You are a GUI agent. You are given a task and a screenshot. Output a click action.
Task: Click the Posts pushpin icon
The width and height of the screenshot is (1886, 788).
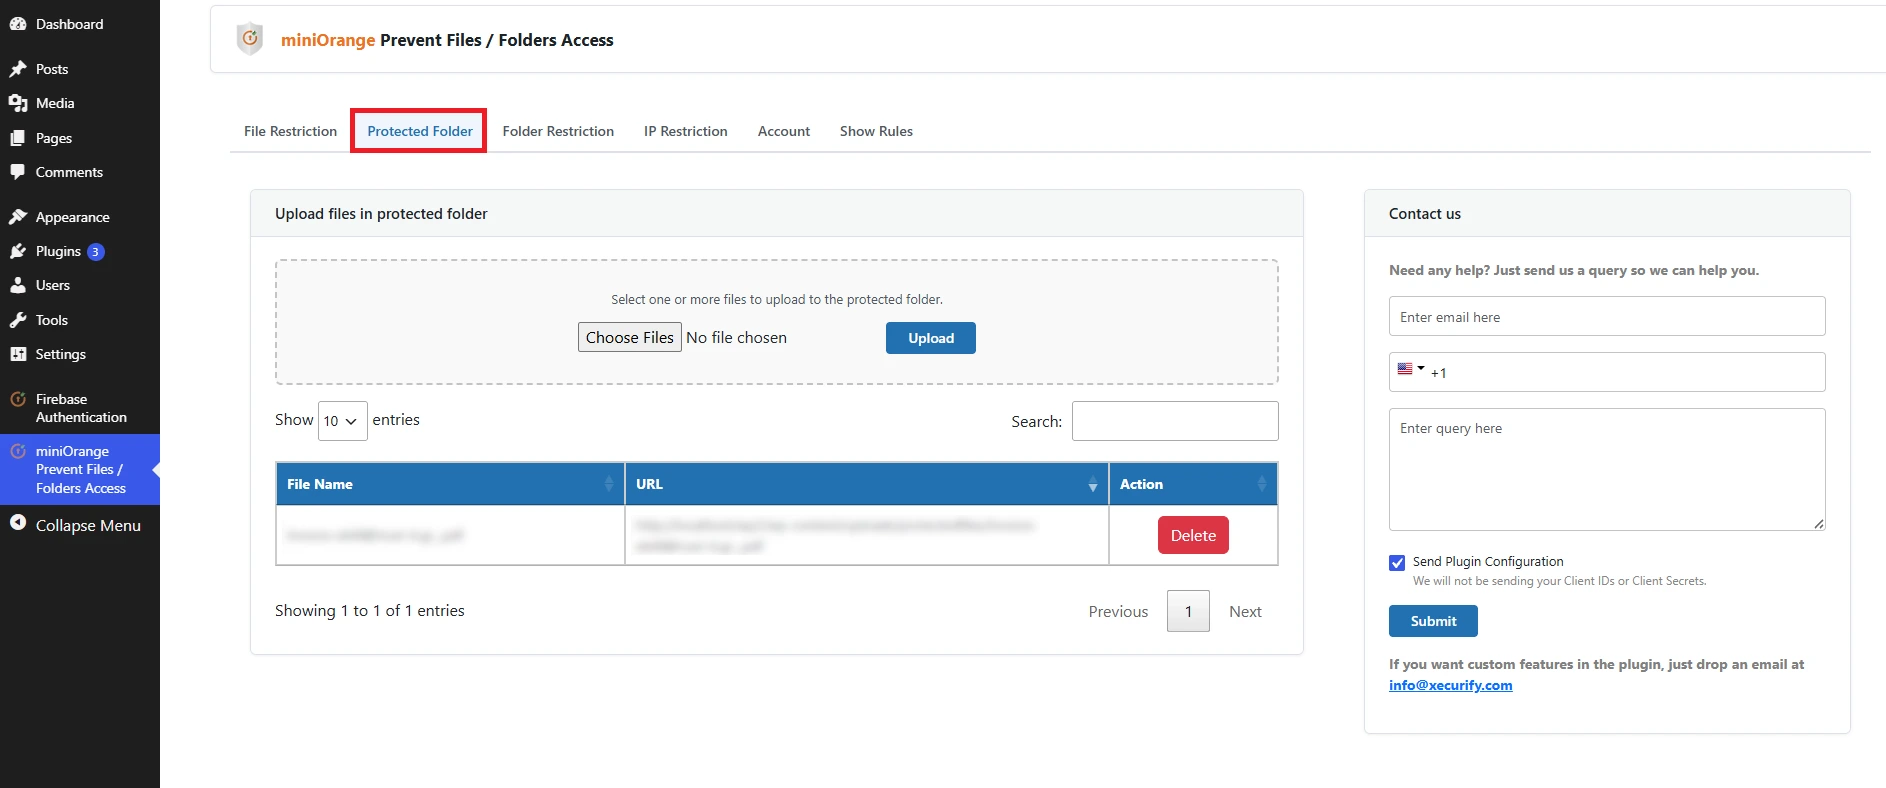coord(18,69)
